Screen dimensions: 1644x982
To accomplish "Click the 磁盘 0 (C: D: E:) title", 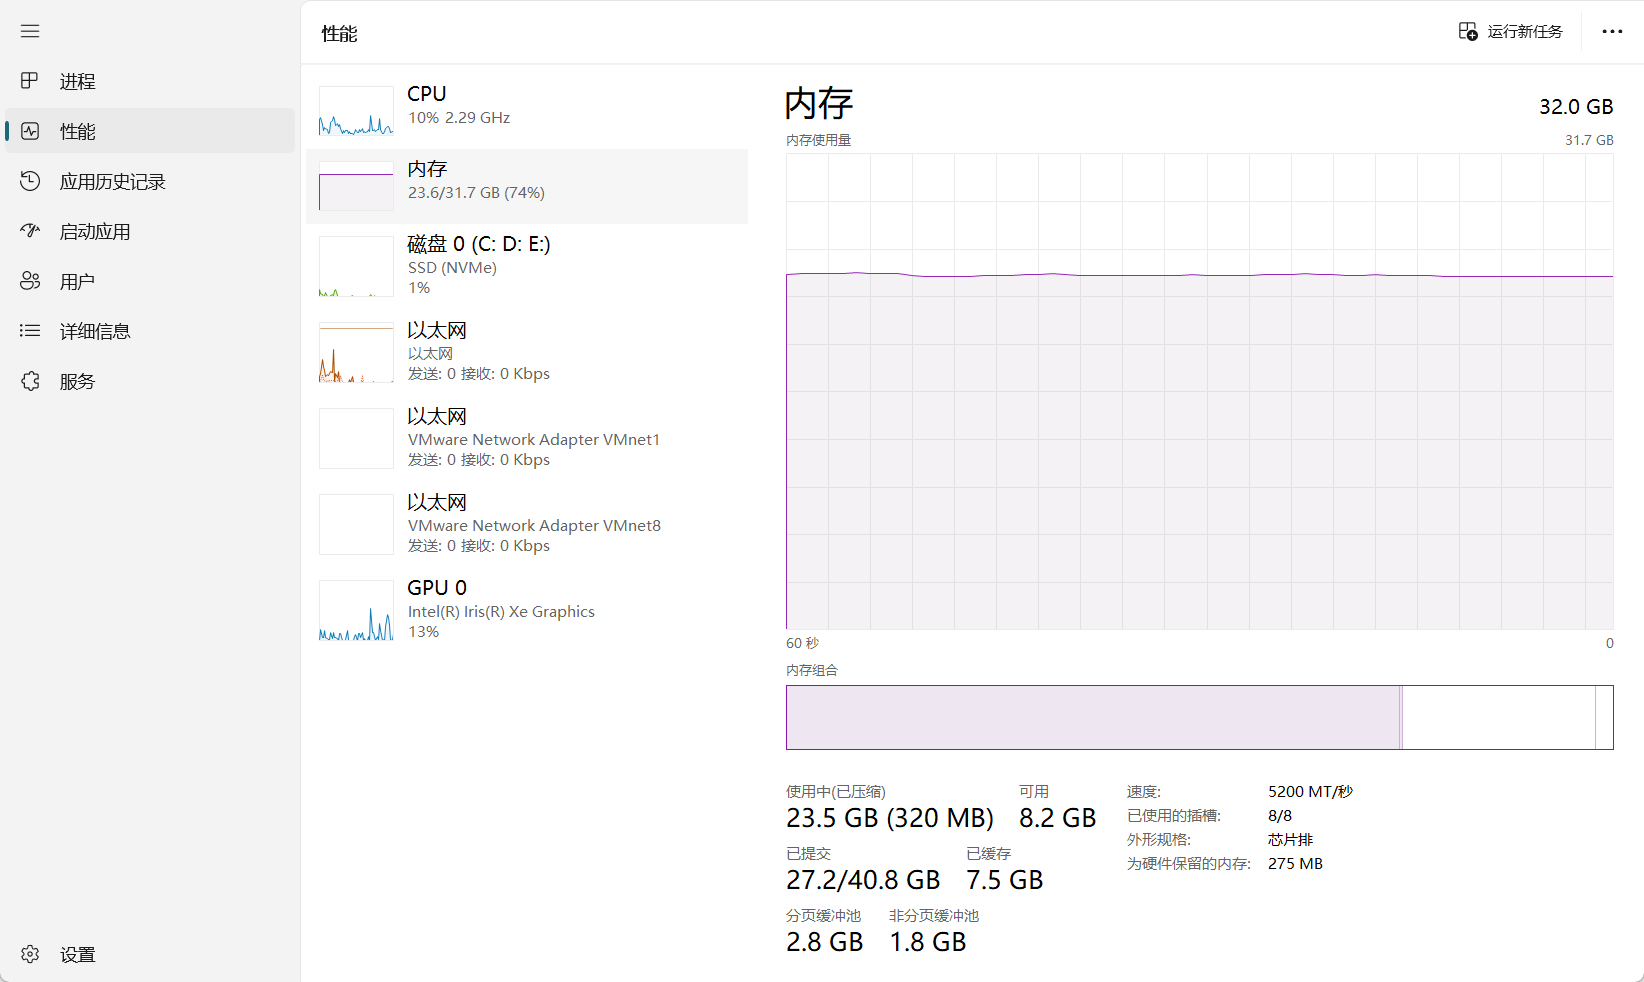I will coord(479,244).
